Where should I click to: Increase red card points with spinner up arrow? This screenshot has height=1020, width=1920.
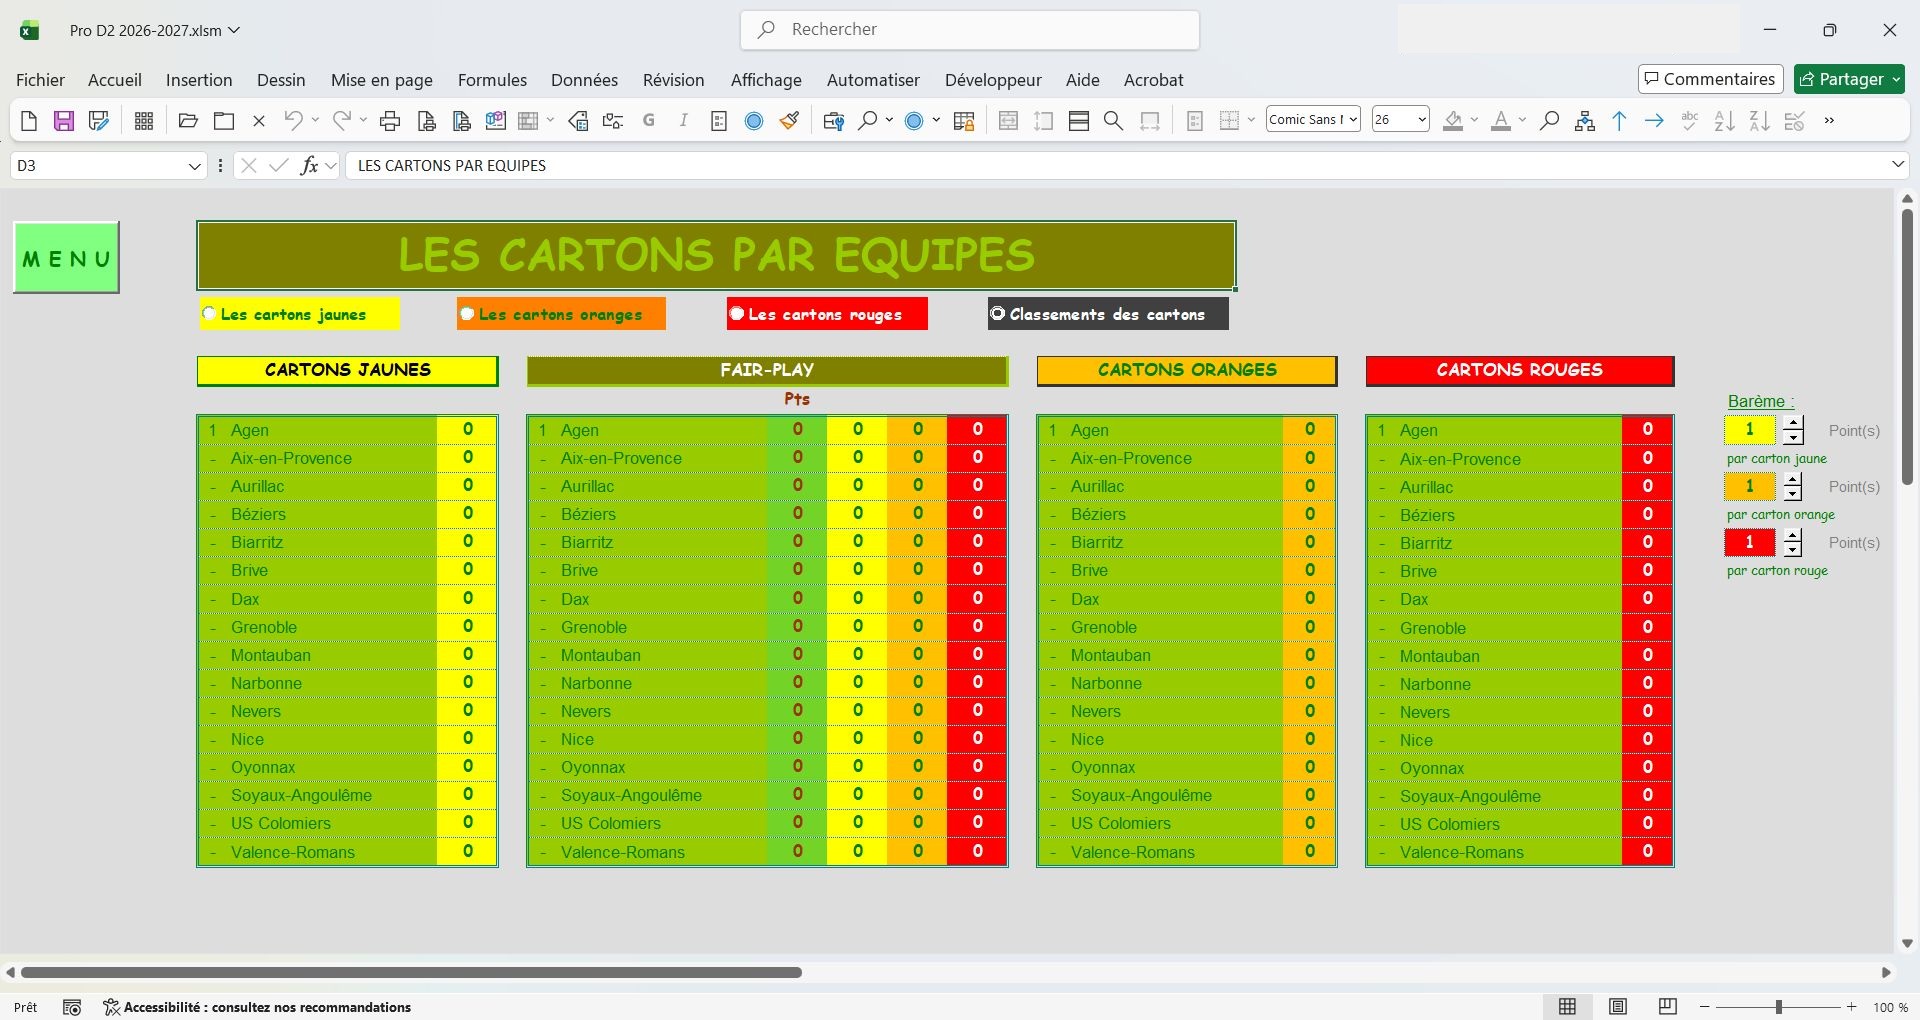tap(1793, 535)
